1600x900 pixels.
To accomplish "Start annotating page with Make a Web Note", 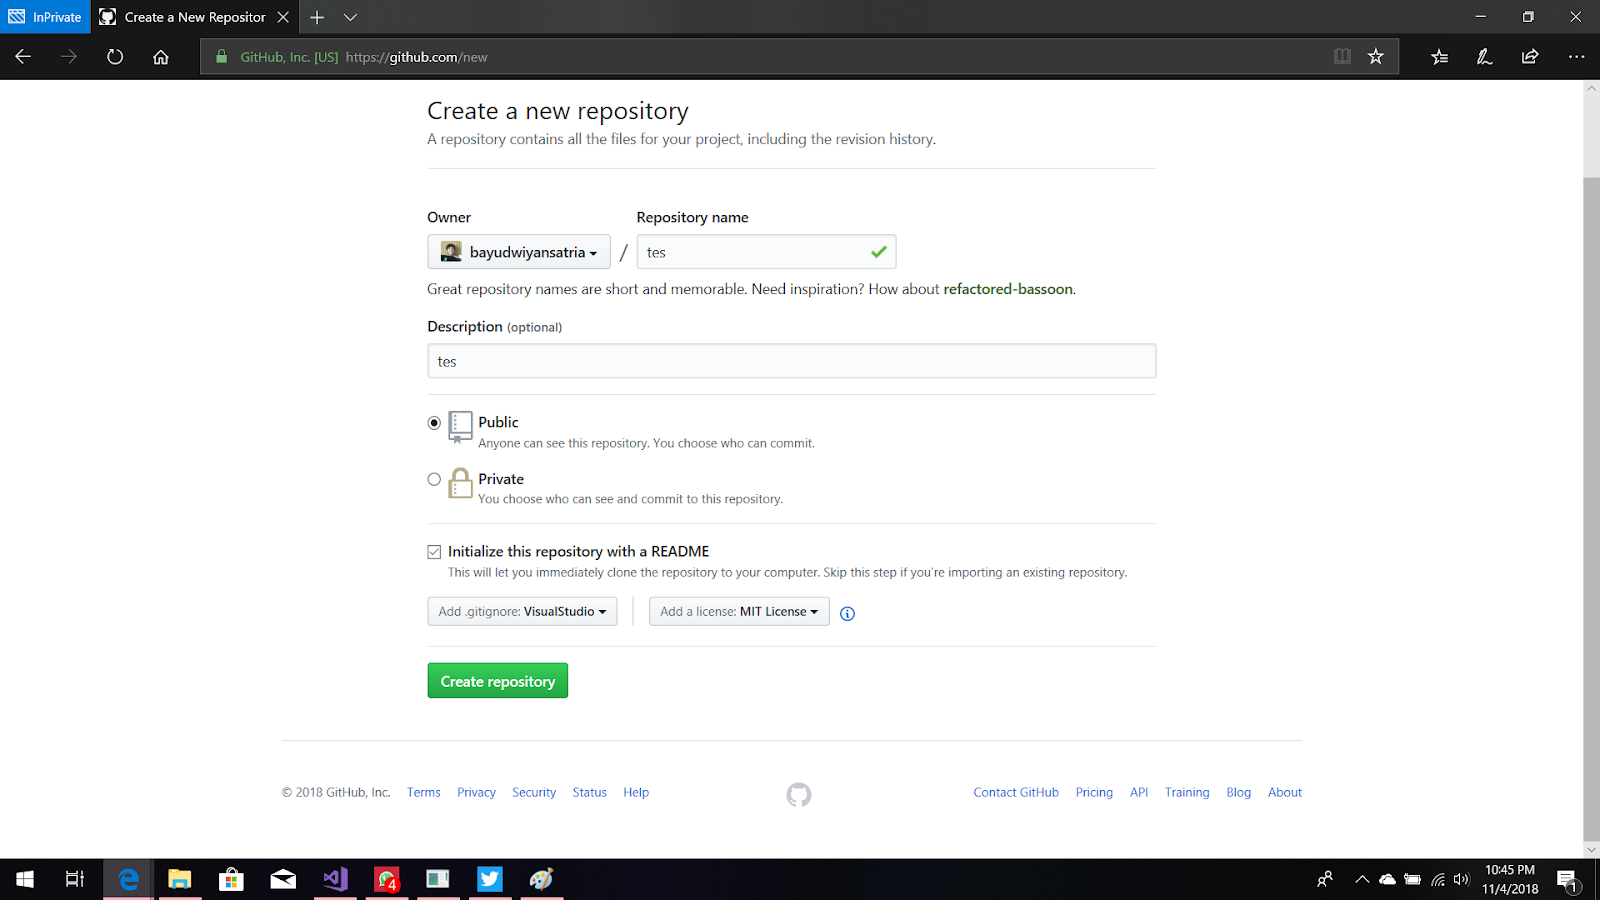I will [x=1483, y=57].
